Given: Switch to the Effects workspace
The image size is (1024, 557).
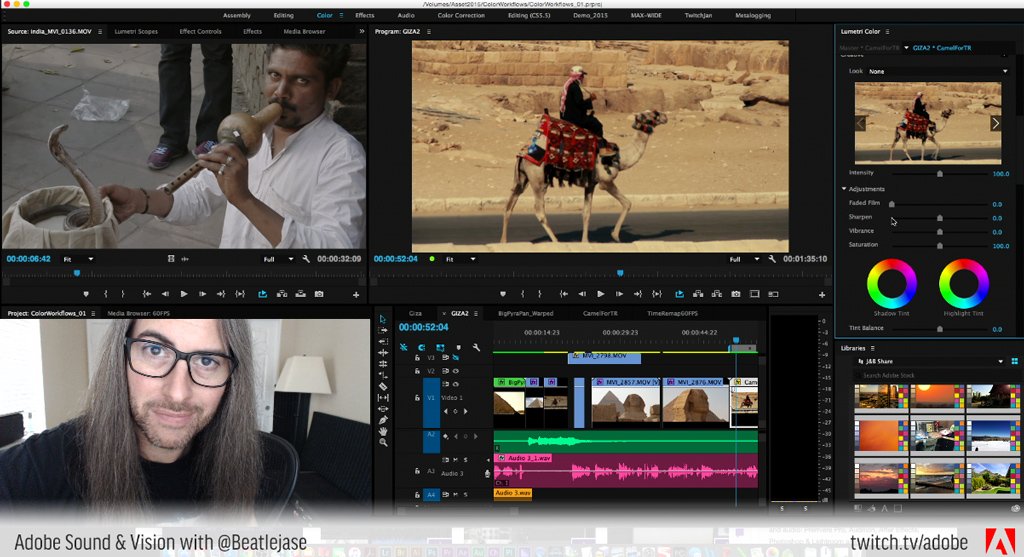Looking at the screenshot, I should point(364,15).
